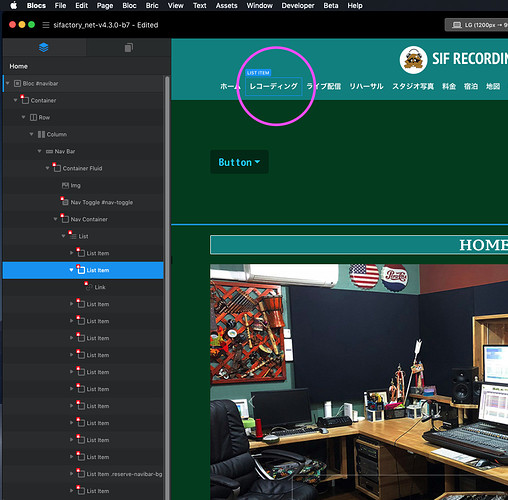Select the Link layer icon

(x=89, y=287)
